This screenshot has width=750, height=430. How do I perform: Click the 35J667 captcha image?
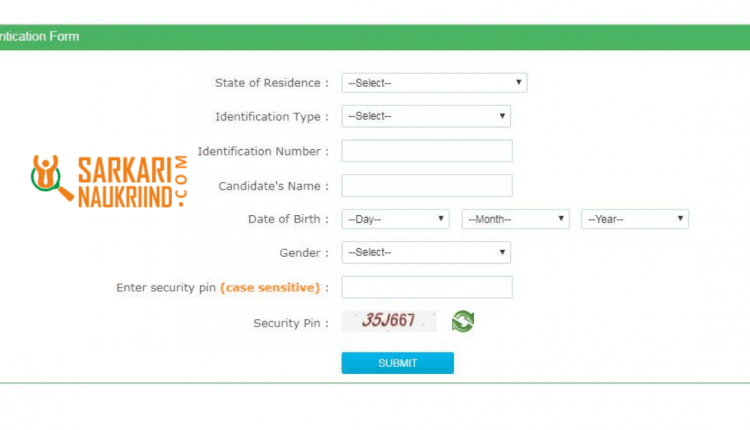click(389, 321)
